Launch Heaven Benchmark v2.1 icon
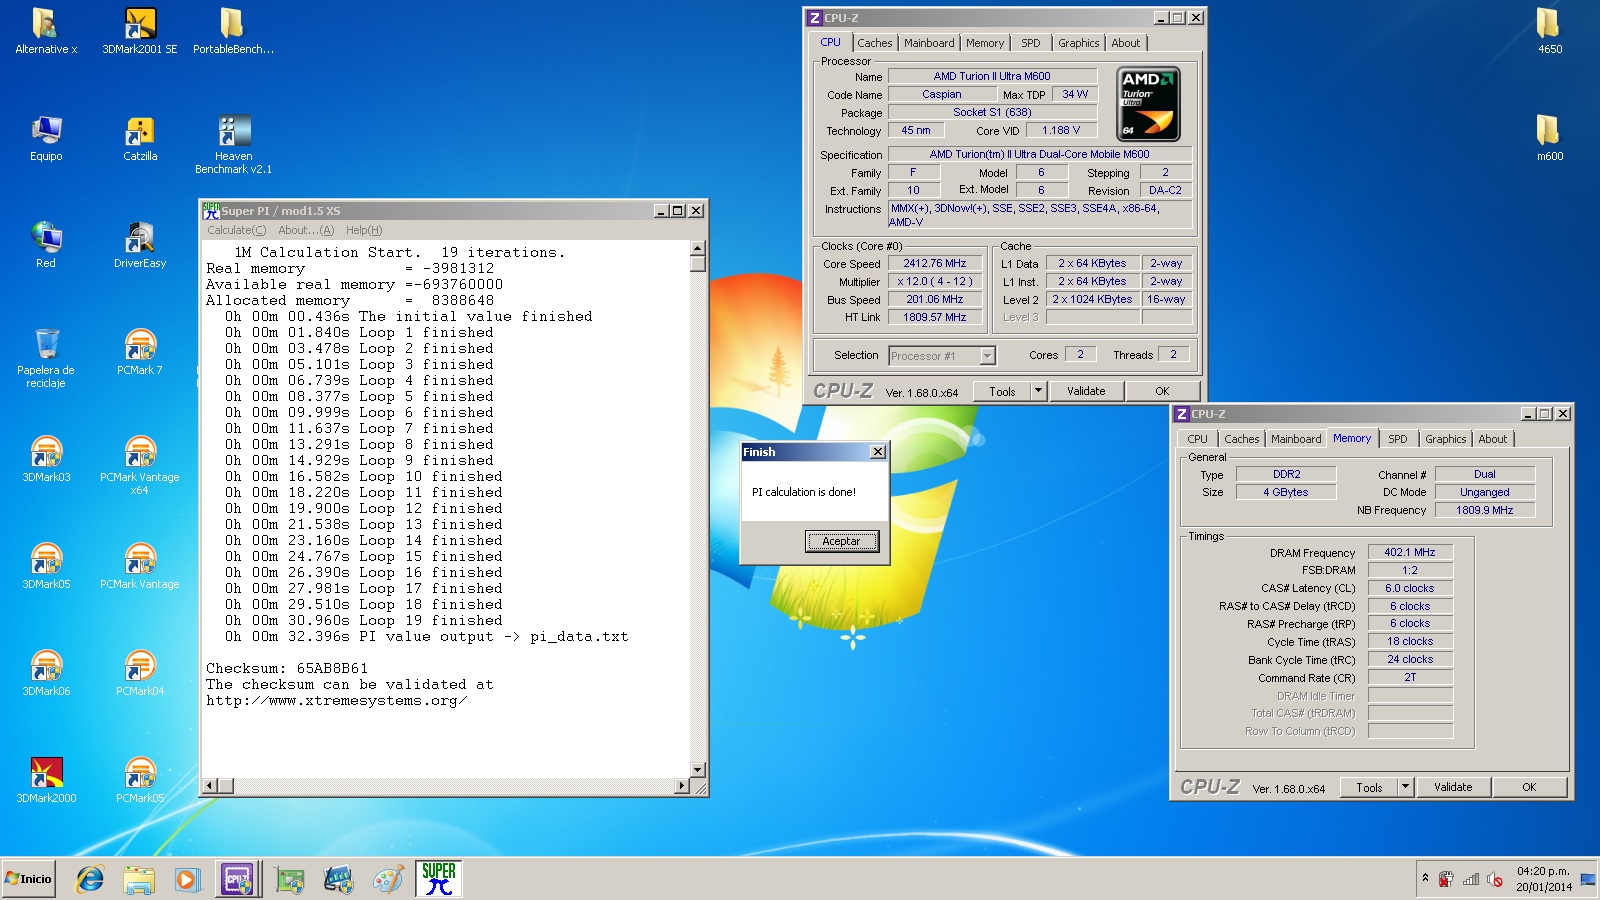Image resolution: width=1600 pixels, height=900 pixels. point(233,145)
